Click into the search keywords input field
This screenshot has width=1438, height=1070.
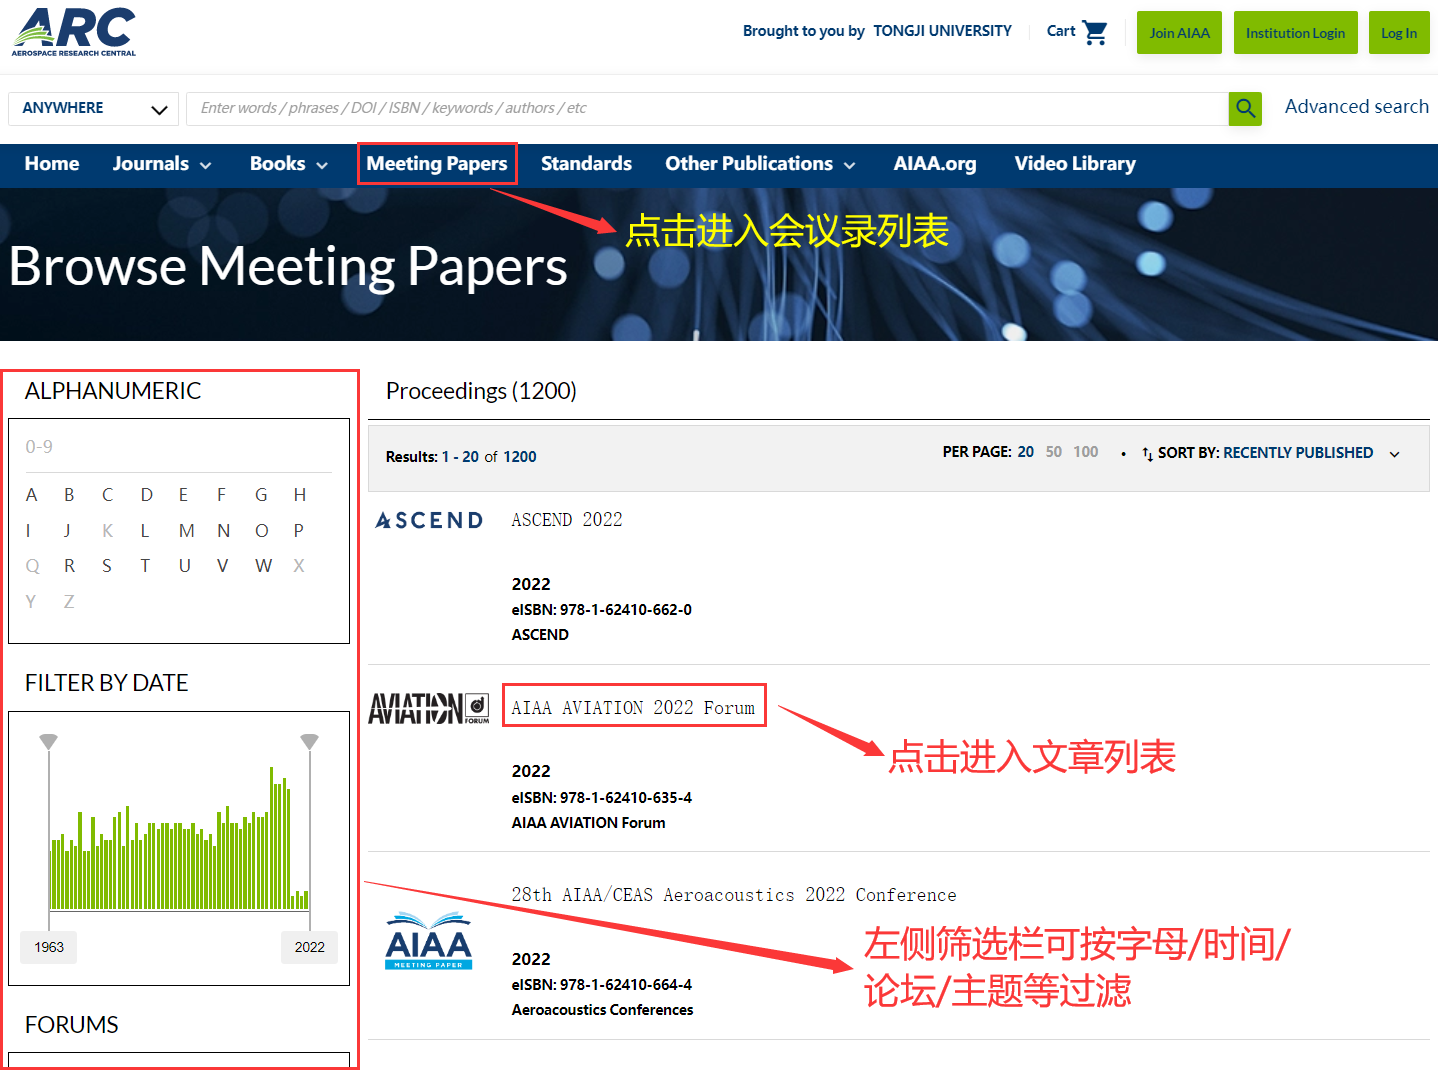tap(706, 108)
